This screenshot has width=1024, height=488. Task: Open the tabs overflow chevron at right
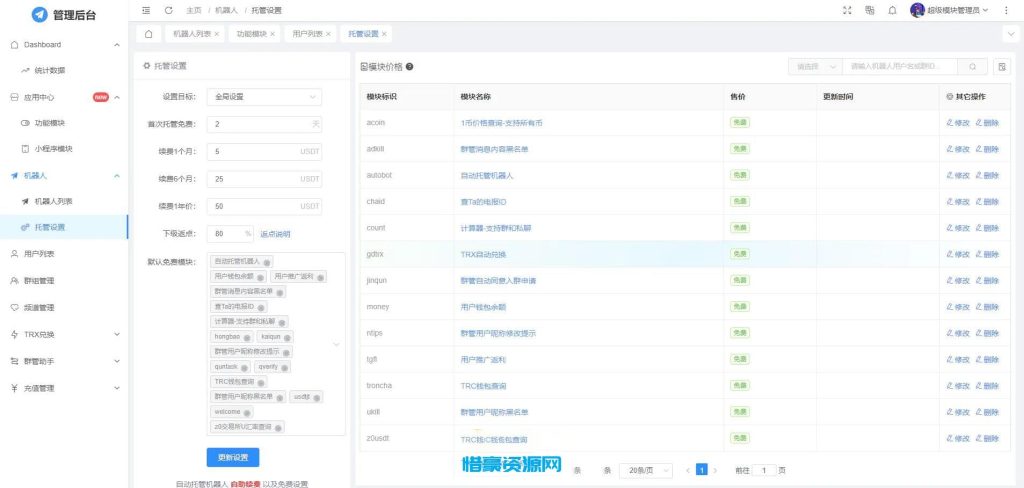pyautogui.click(x=1012, y=34)
